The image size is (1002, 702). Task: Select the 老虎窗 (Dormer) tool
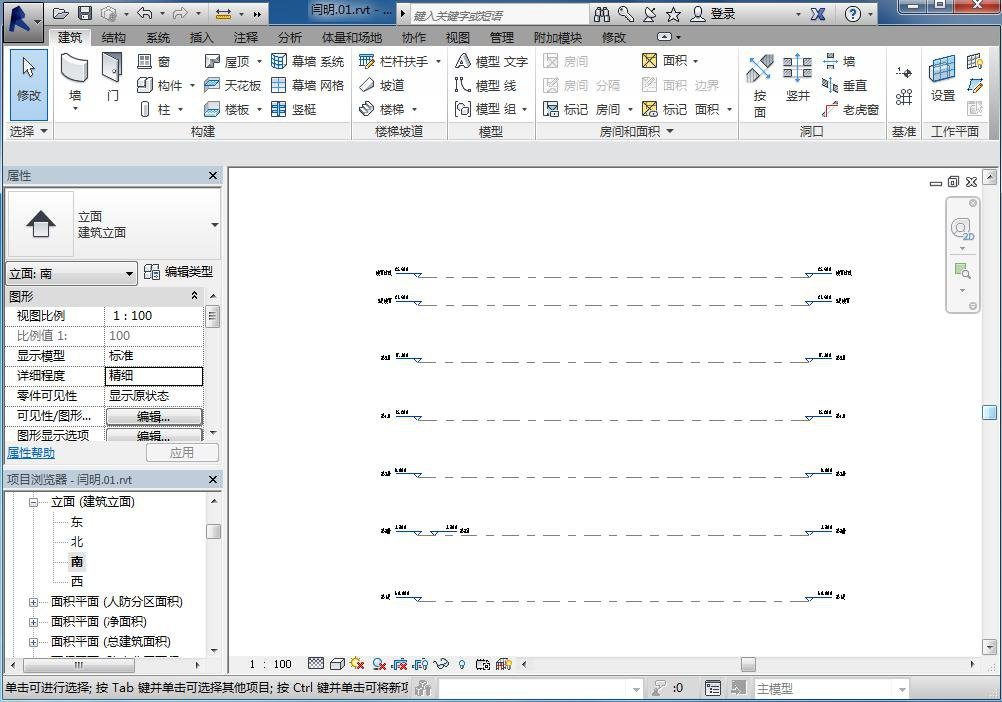tap(850, 109)
